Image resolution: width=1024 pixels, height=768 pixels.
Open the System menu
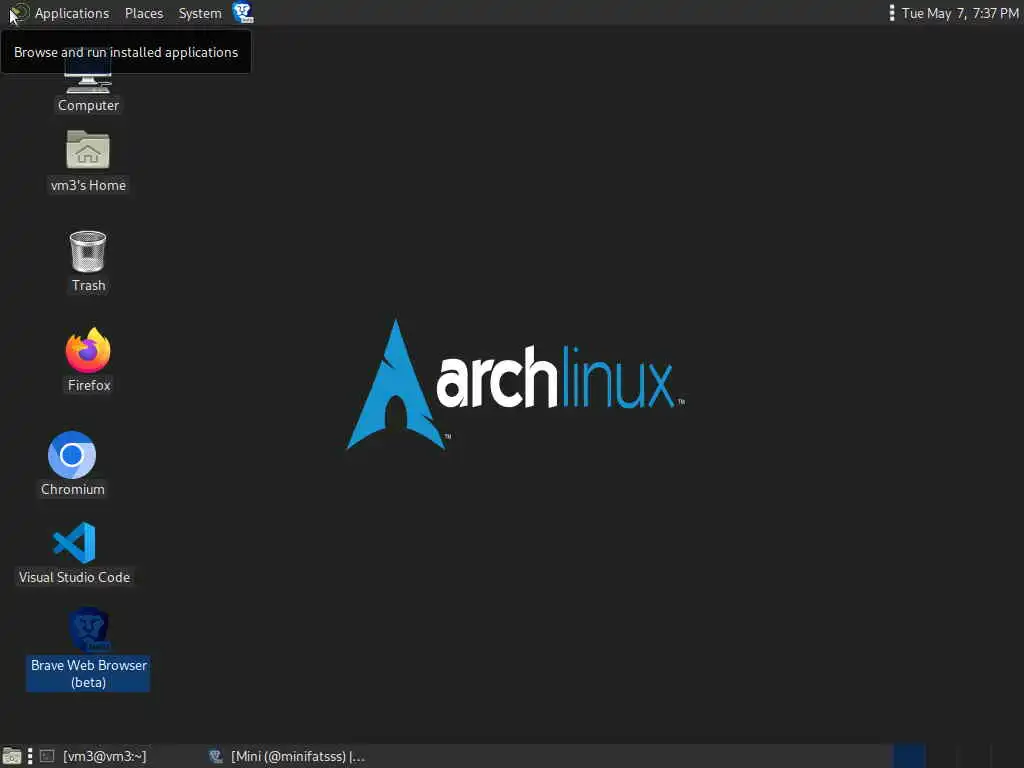tap(200, 13)
